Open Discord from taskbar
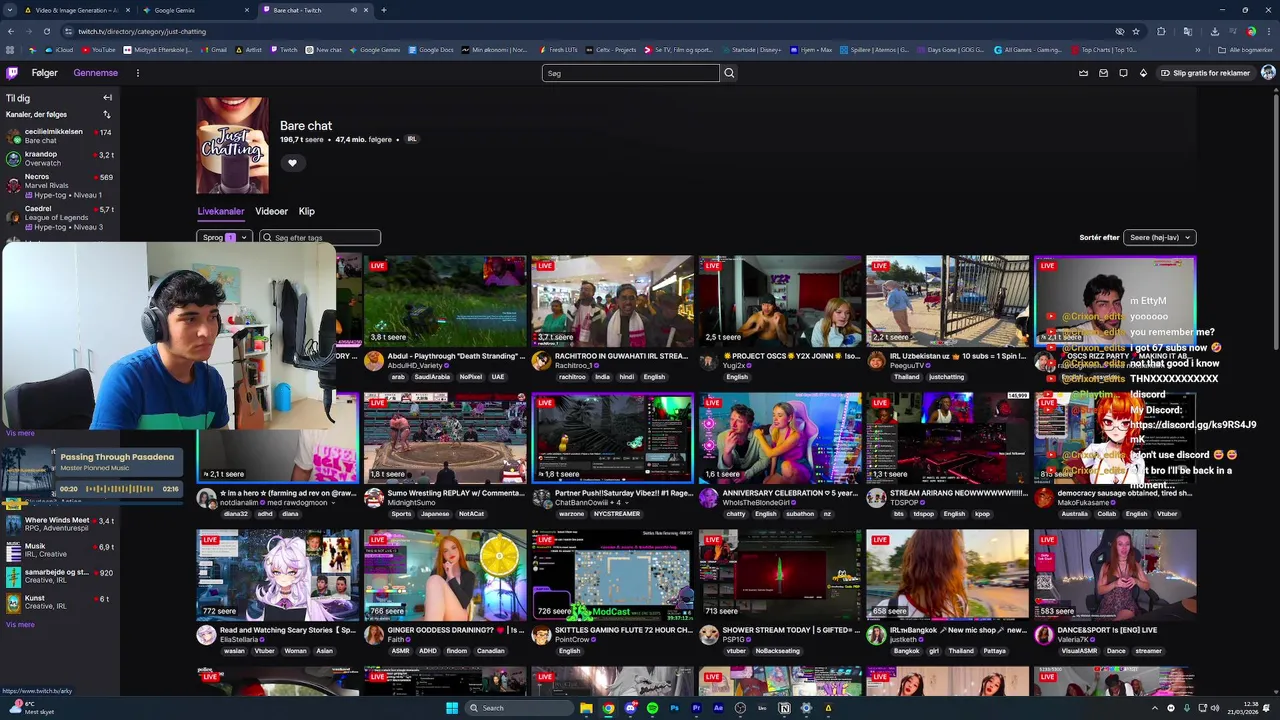1280x720 pixels. click(x=630, y=708)
